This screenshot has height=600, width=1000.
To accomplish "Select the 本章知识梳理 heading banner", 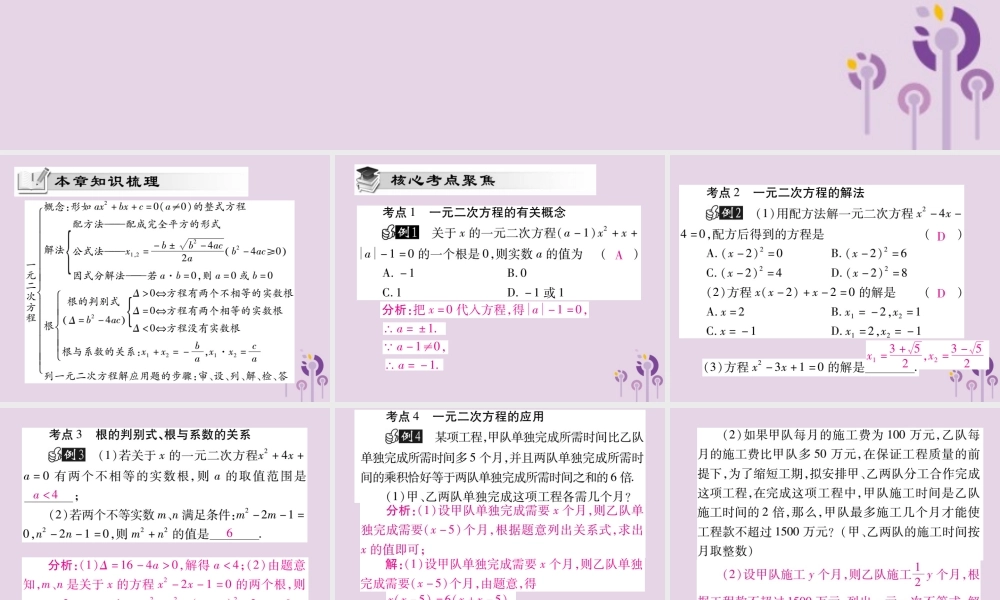I will (131, 181).
